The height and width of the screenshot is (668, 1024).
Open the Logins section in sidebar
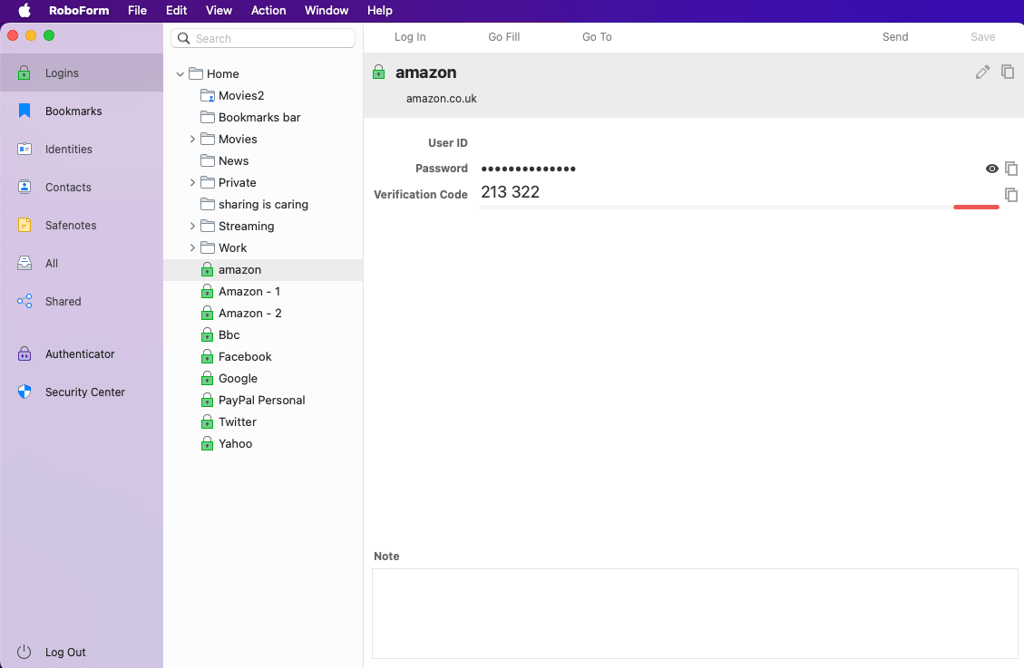pyautogui.click(x=81, y=72)
